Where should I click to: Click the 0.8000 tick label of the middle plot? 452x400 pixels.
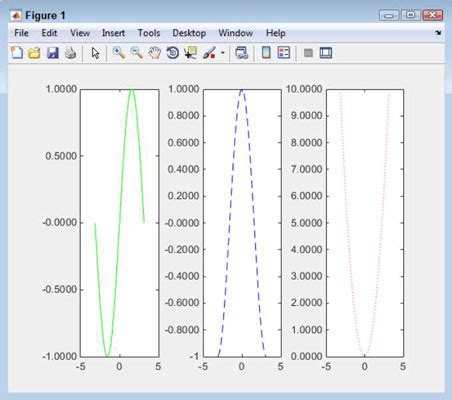[183, 116]
